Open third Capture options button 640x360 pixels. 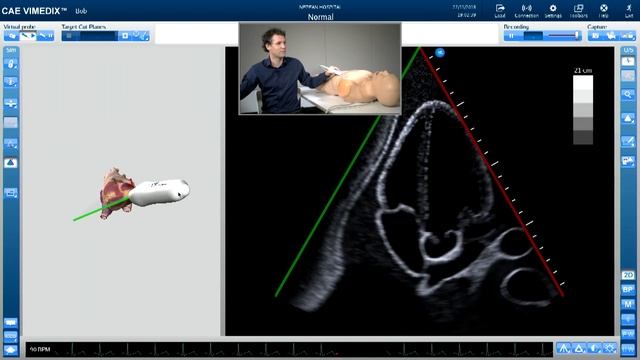628,36
